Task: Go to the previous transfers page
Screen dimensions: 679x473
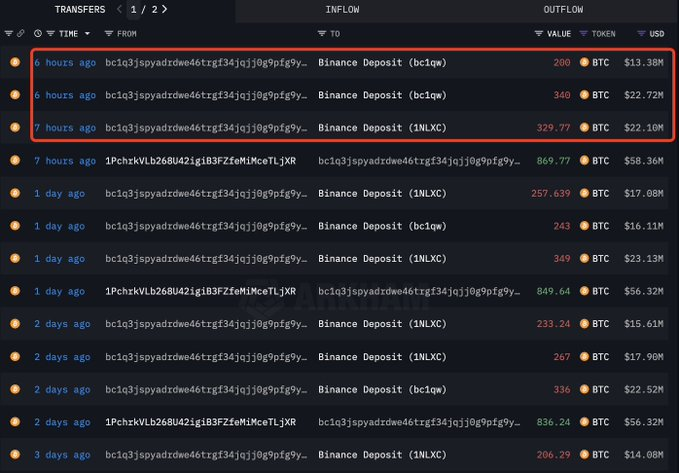Action: pos(119,10)
